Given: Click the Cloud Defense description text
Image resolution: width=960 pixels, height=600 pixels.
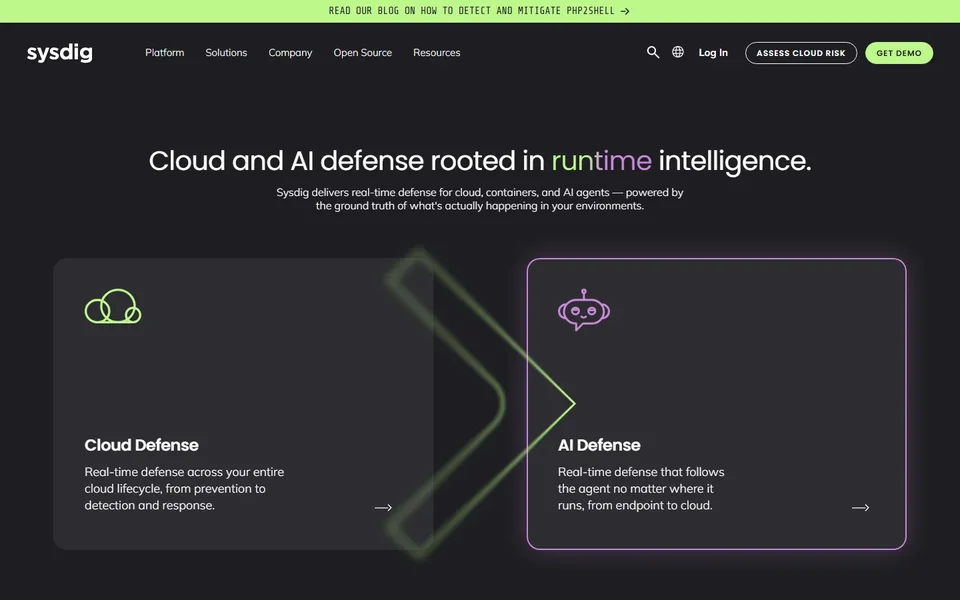Looking at the screenshot, I should coord(184,489).
